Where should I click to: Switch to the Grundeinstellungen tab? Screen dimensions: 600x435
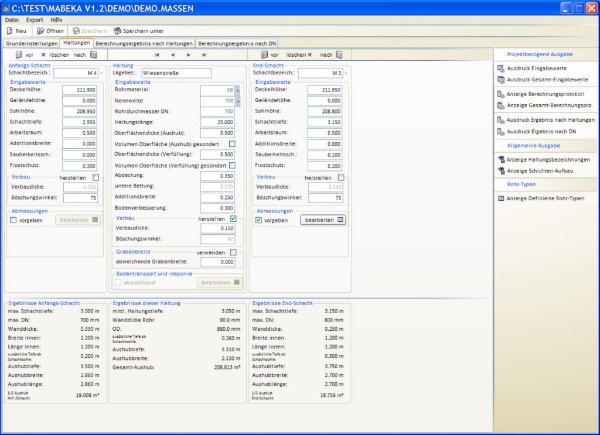pos(31,44)
